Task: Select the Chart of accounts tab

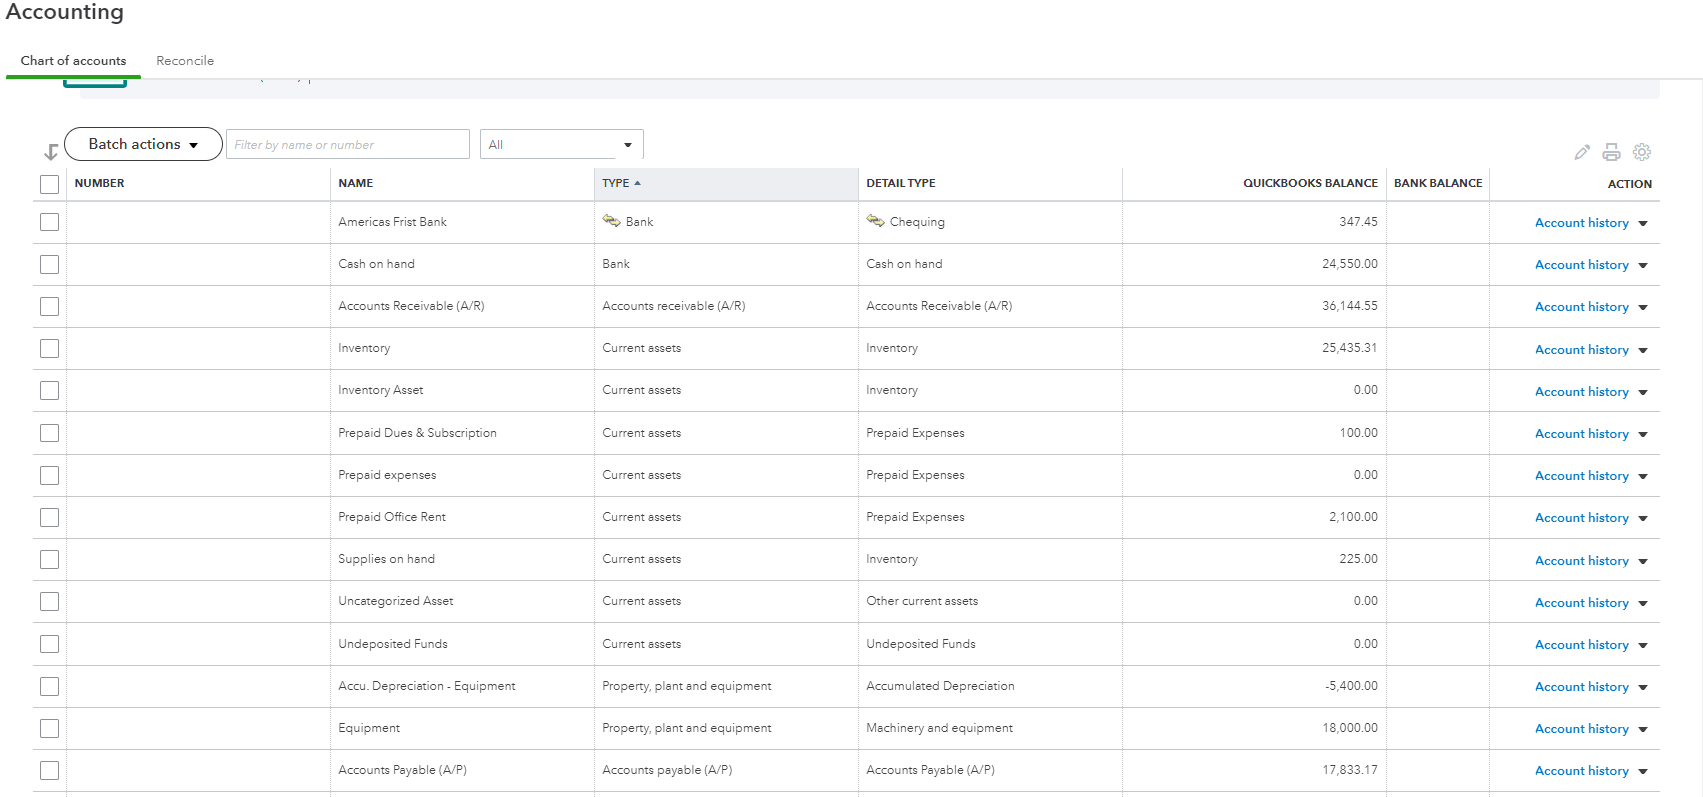Action: tap(73, 61)
